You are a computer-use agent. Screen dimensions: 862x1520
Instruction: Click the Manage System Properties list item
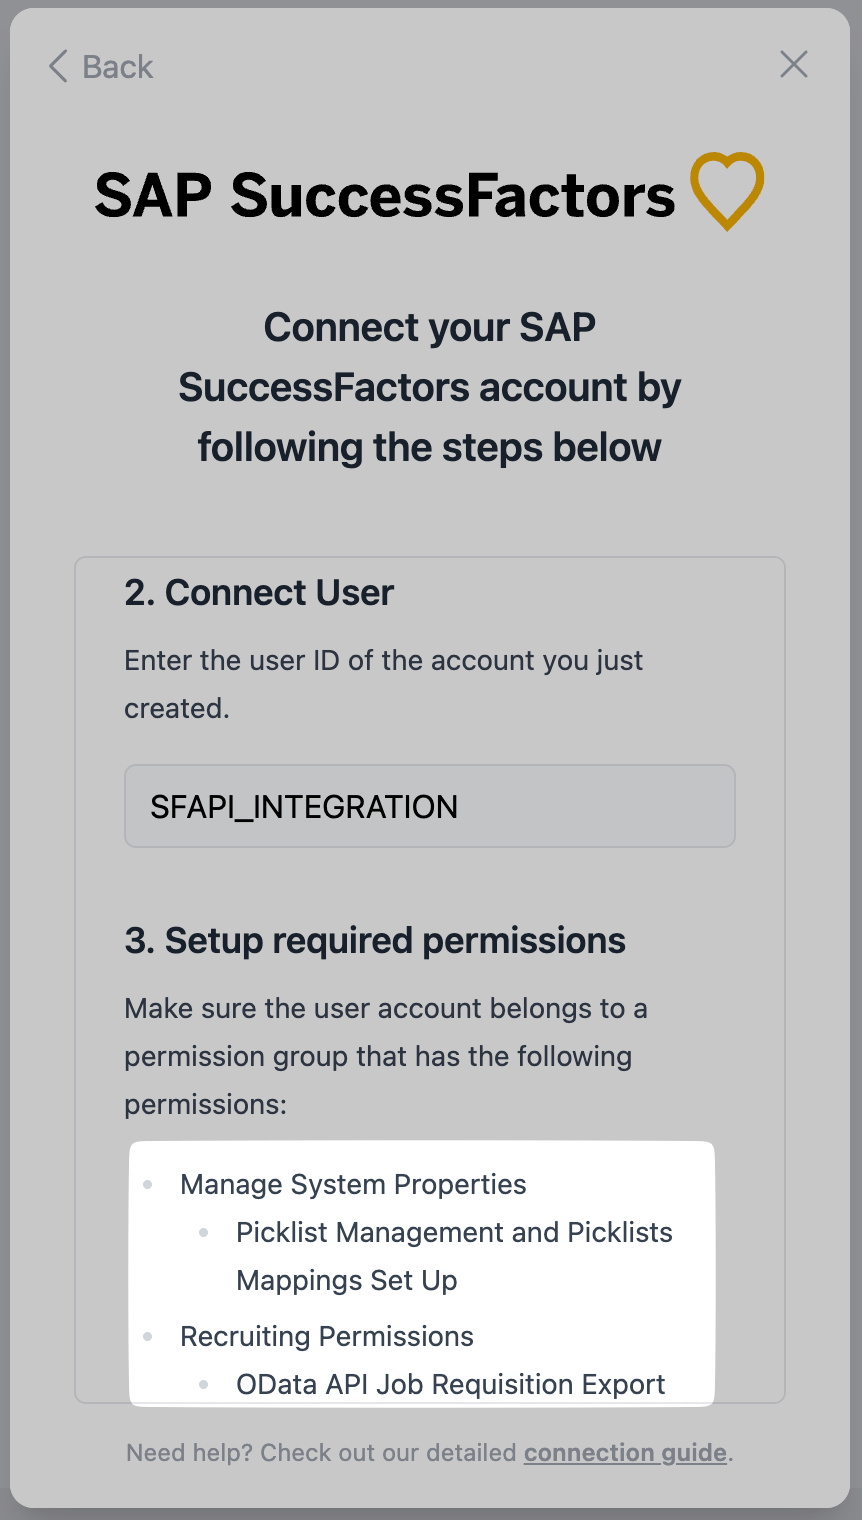coord(353,1184)
